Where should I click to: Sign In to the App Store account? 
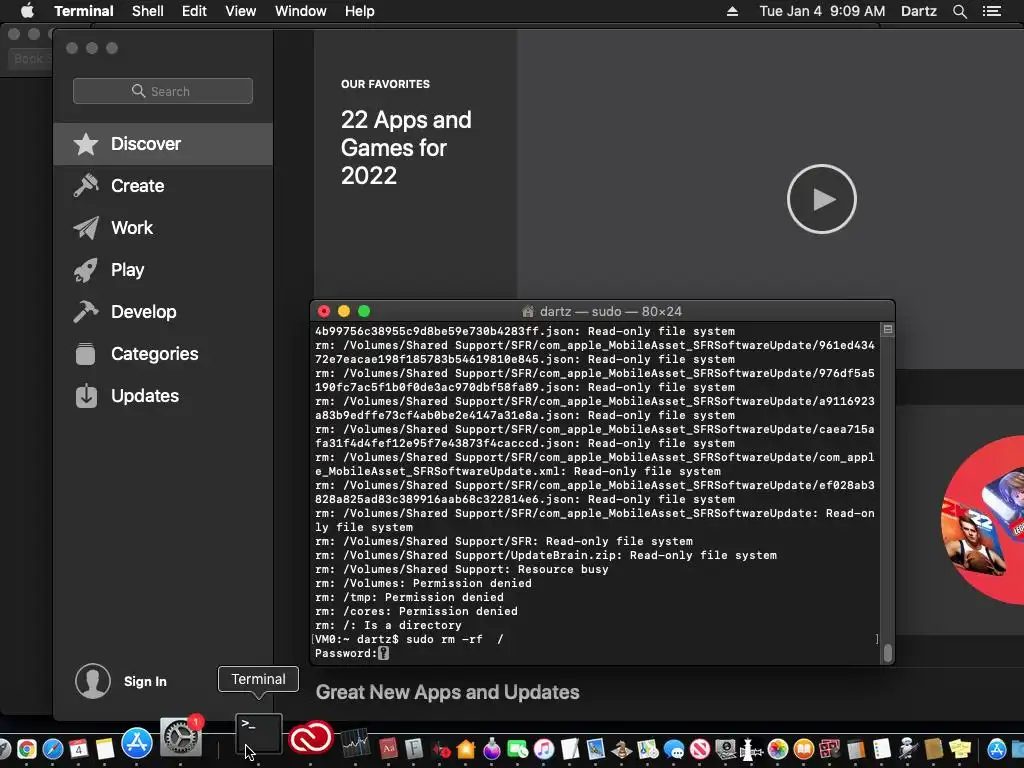coord(145,681)
